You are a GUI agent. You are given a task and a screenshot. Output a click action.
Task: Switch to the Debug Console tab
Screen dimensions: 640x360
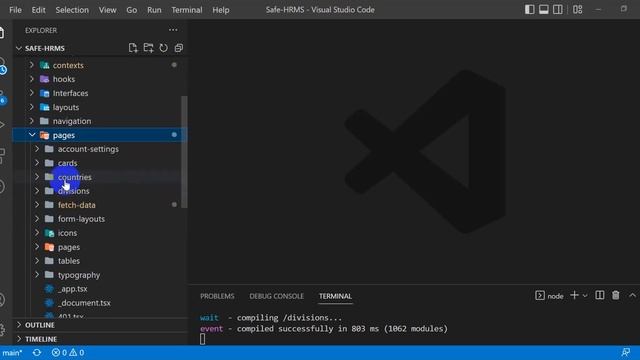coord(276,296)
